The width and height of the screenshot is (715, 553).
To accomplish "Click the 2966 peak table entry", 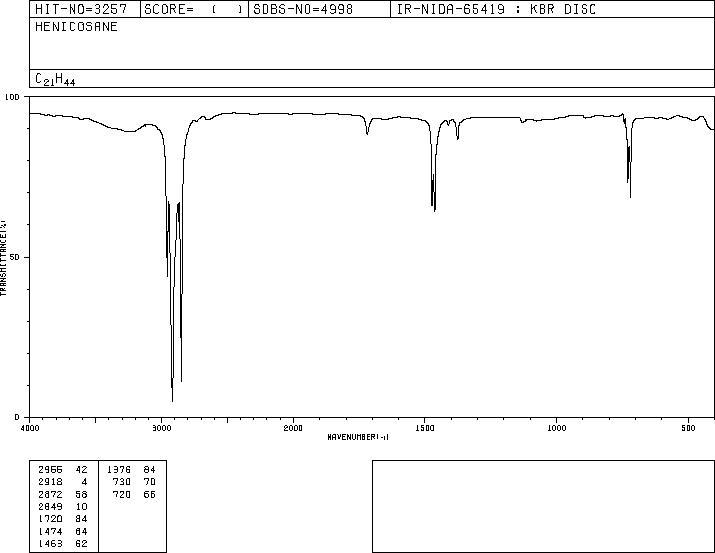I will coord(63,470).
